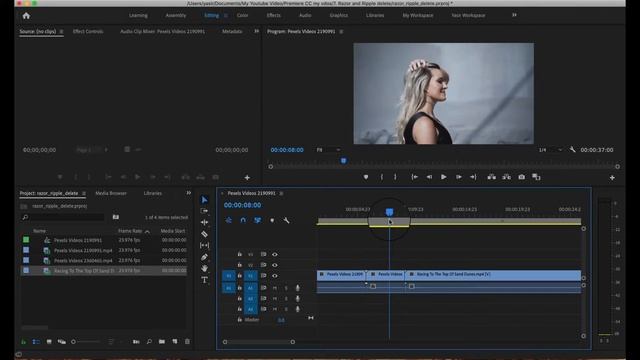Image resolution: width=640 pixels, height=360 pixels.
Task: Click Comparison View icon
Action: pyautogui.click(x=536, y=177)
